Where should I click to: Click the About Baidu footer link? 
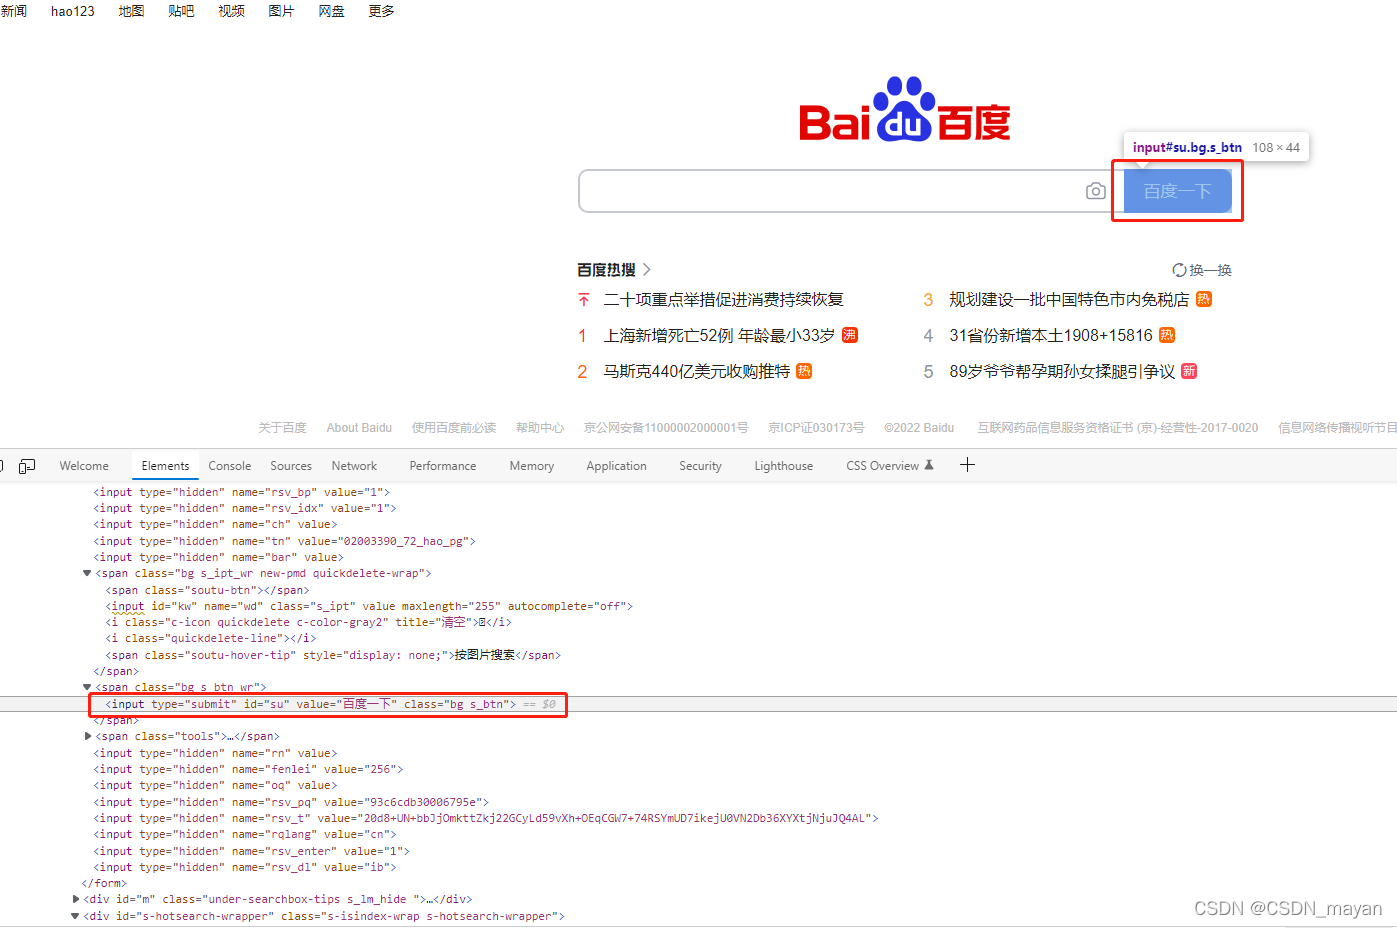(x=359, y=428)
